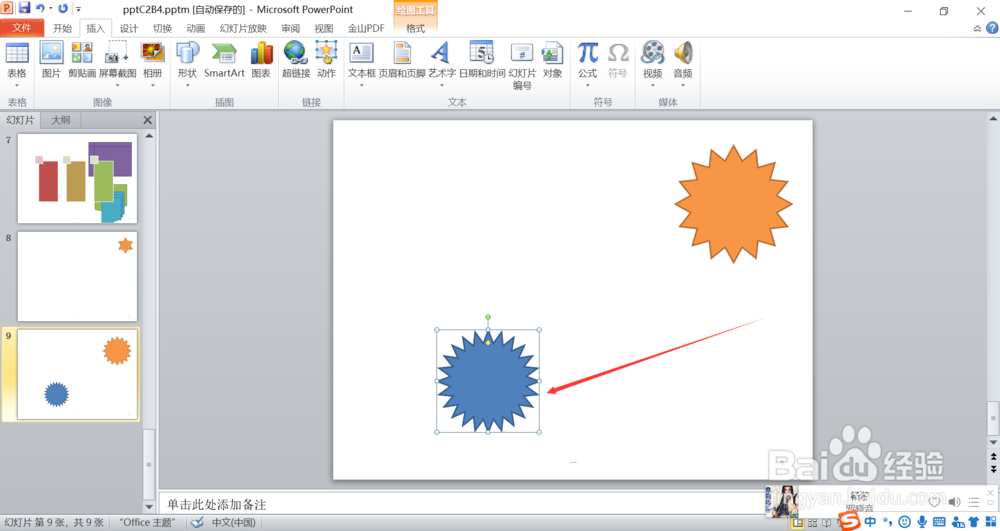Insert 日期和时间 (Date and Time)
The width and height of the screenshot is (1000, 531).
[482, 59]
